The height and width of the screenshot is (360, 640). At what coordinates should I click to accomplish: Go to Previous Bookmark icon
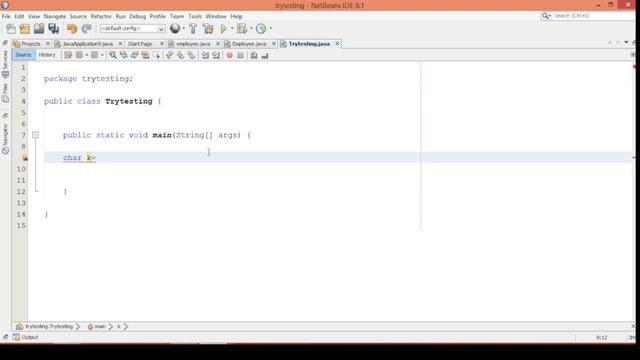(x=169, y=55)
